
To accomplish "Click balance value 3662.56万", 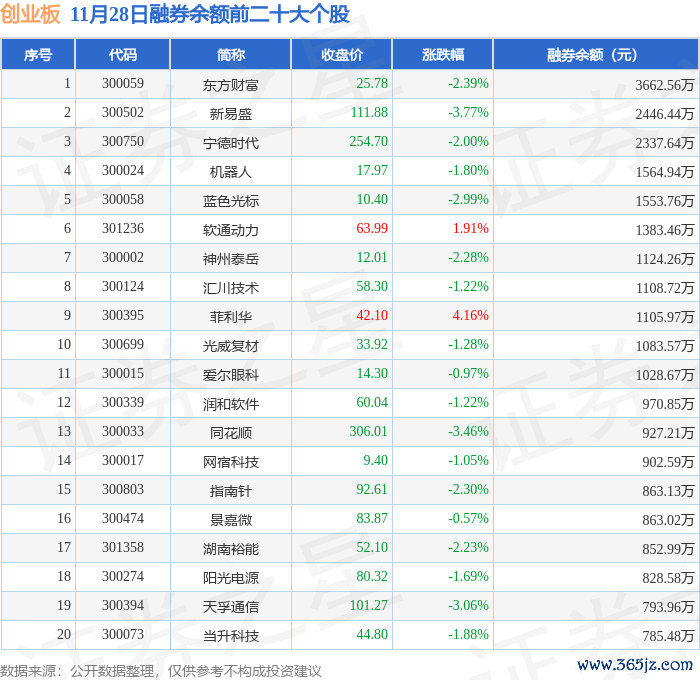I will (664, 85).
